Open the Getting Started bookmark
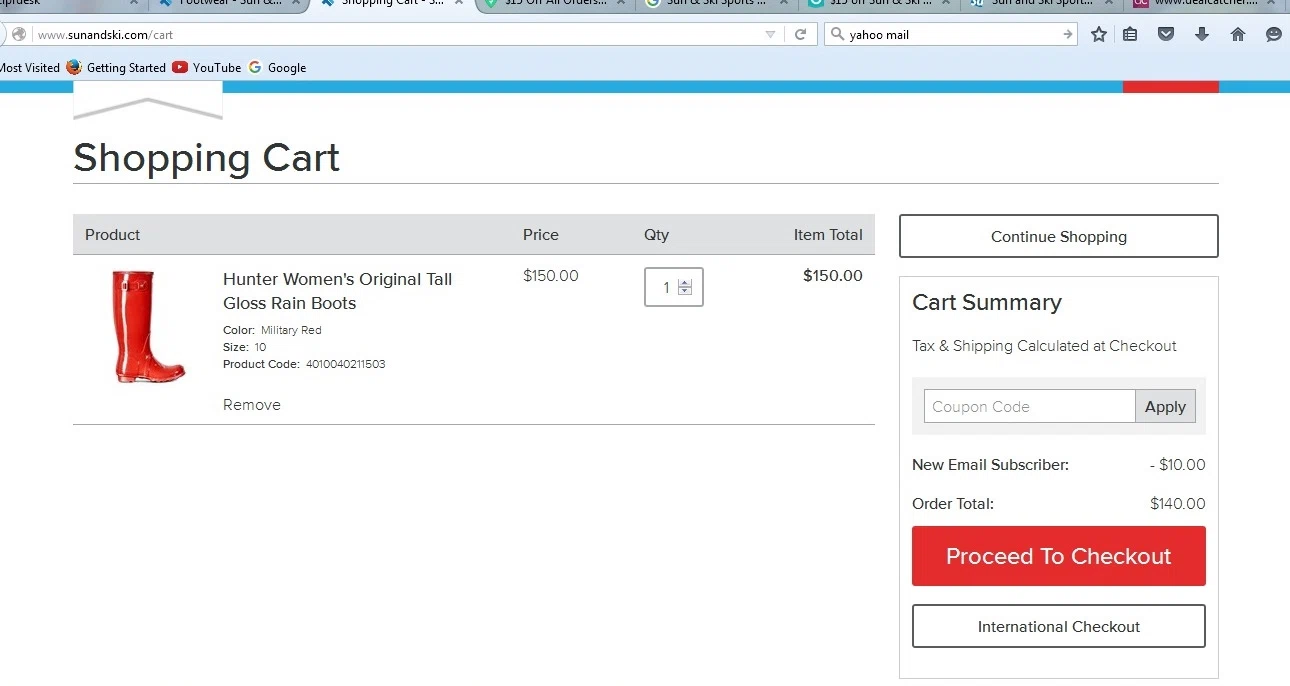The width and height of the screenshot is (1290, 686). pyautogui.click(x=116, y=68)
